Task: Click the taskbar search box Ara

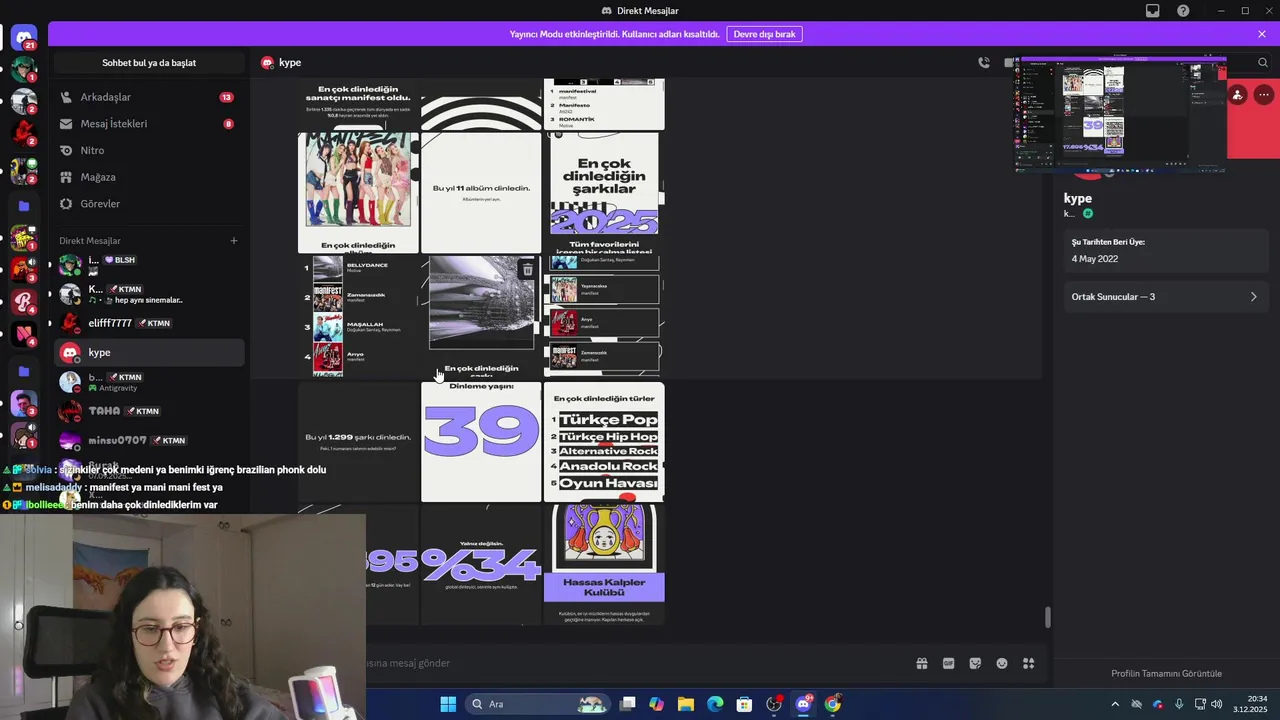Action: tap(536, 704)
